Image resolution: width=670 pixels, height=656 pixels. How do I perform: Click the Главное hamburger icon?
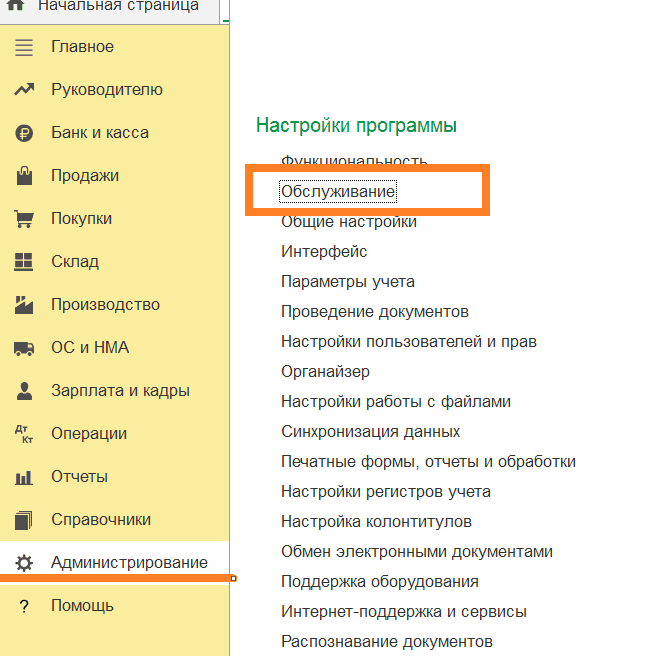tap(24, 47)
